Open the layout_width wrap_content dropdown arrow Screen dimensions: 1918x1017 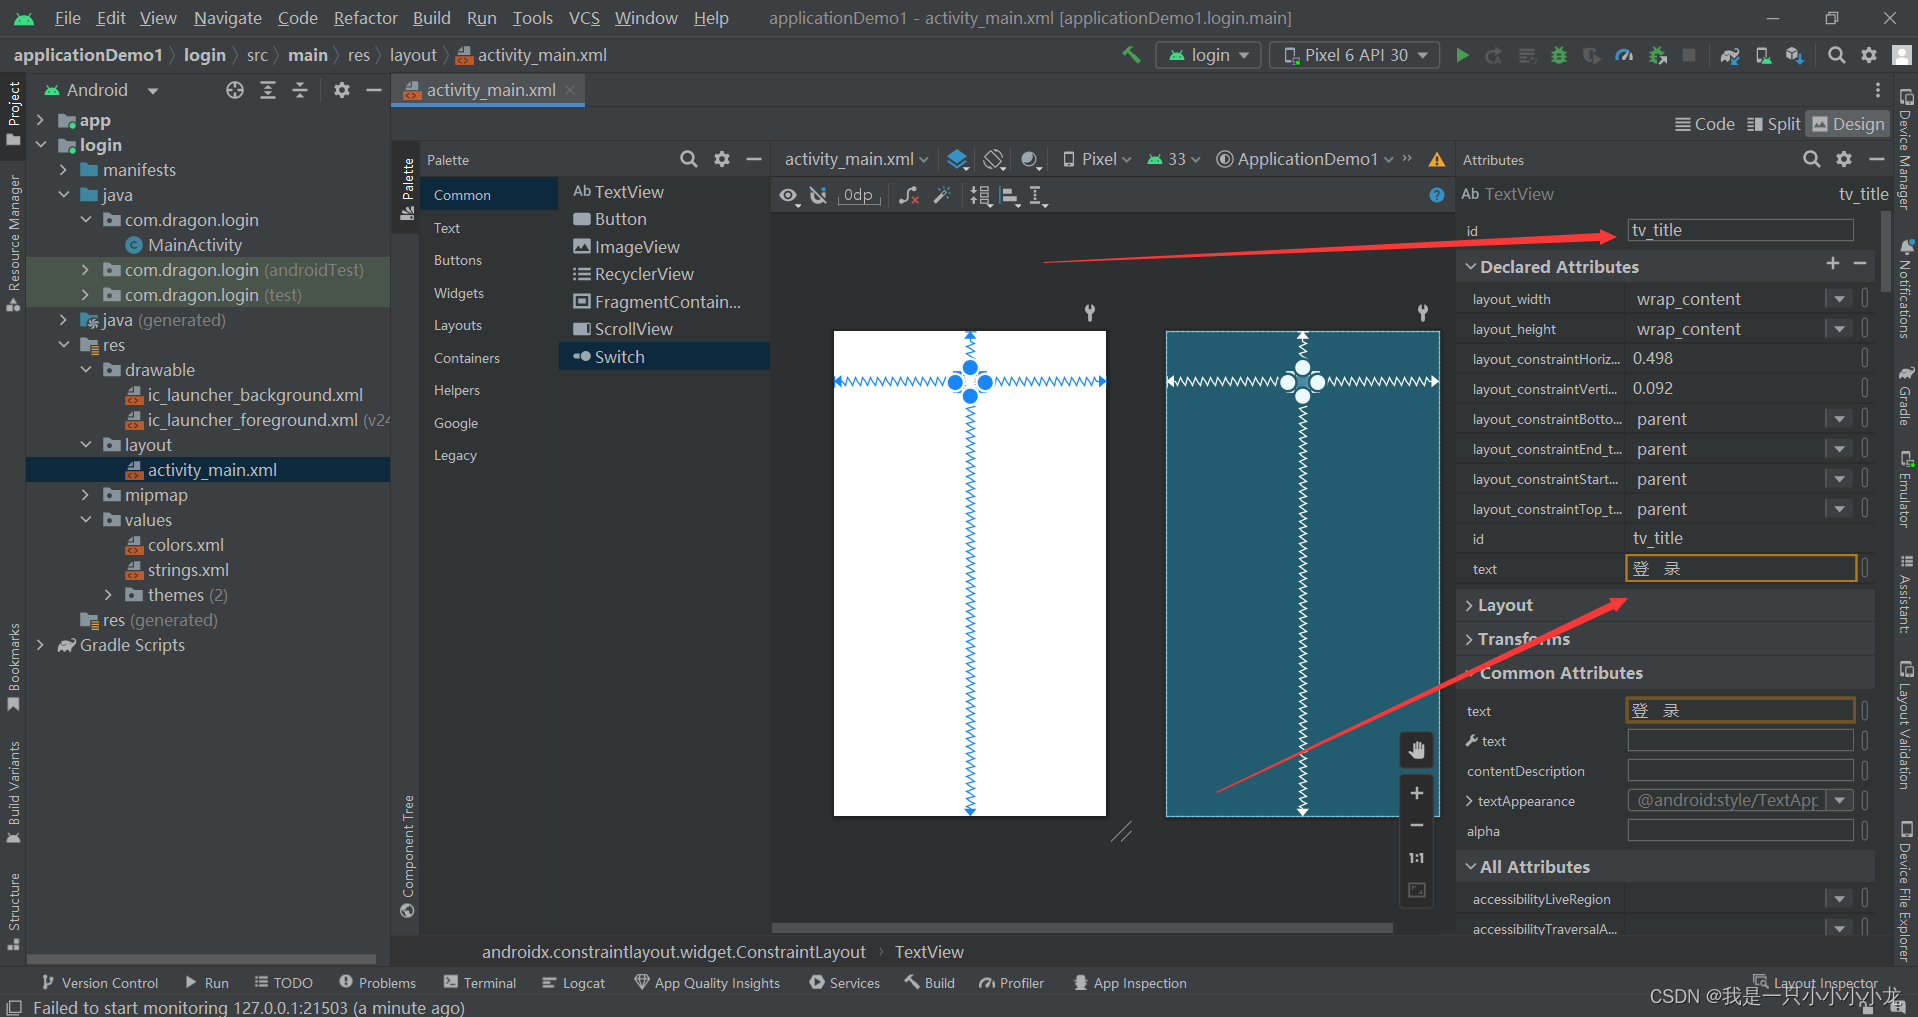pyautogui.click(x=1839, y=299)
